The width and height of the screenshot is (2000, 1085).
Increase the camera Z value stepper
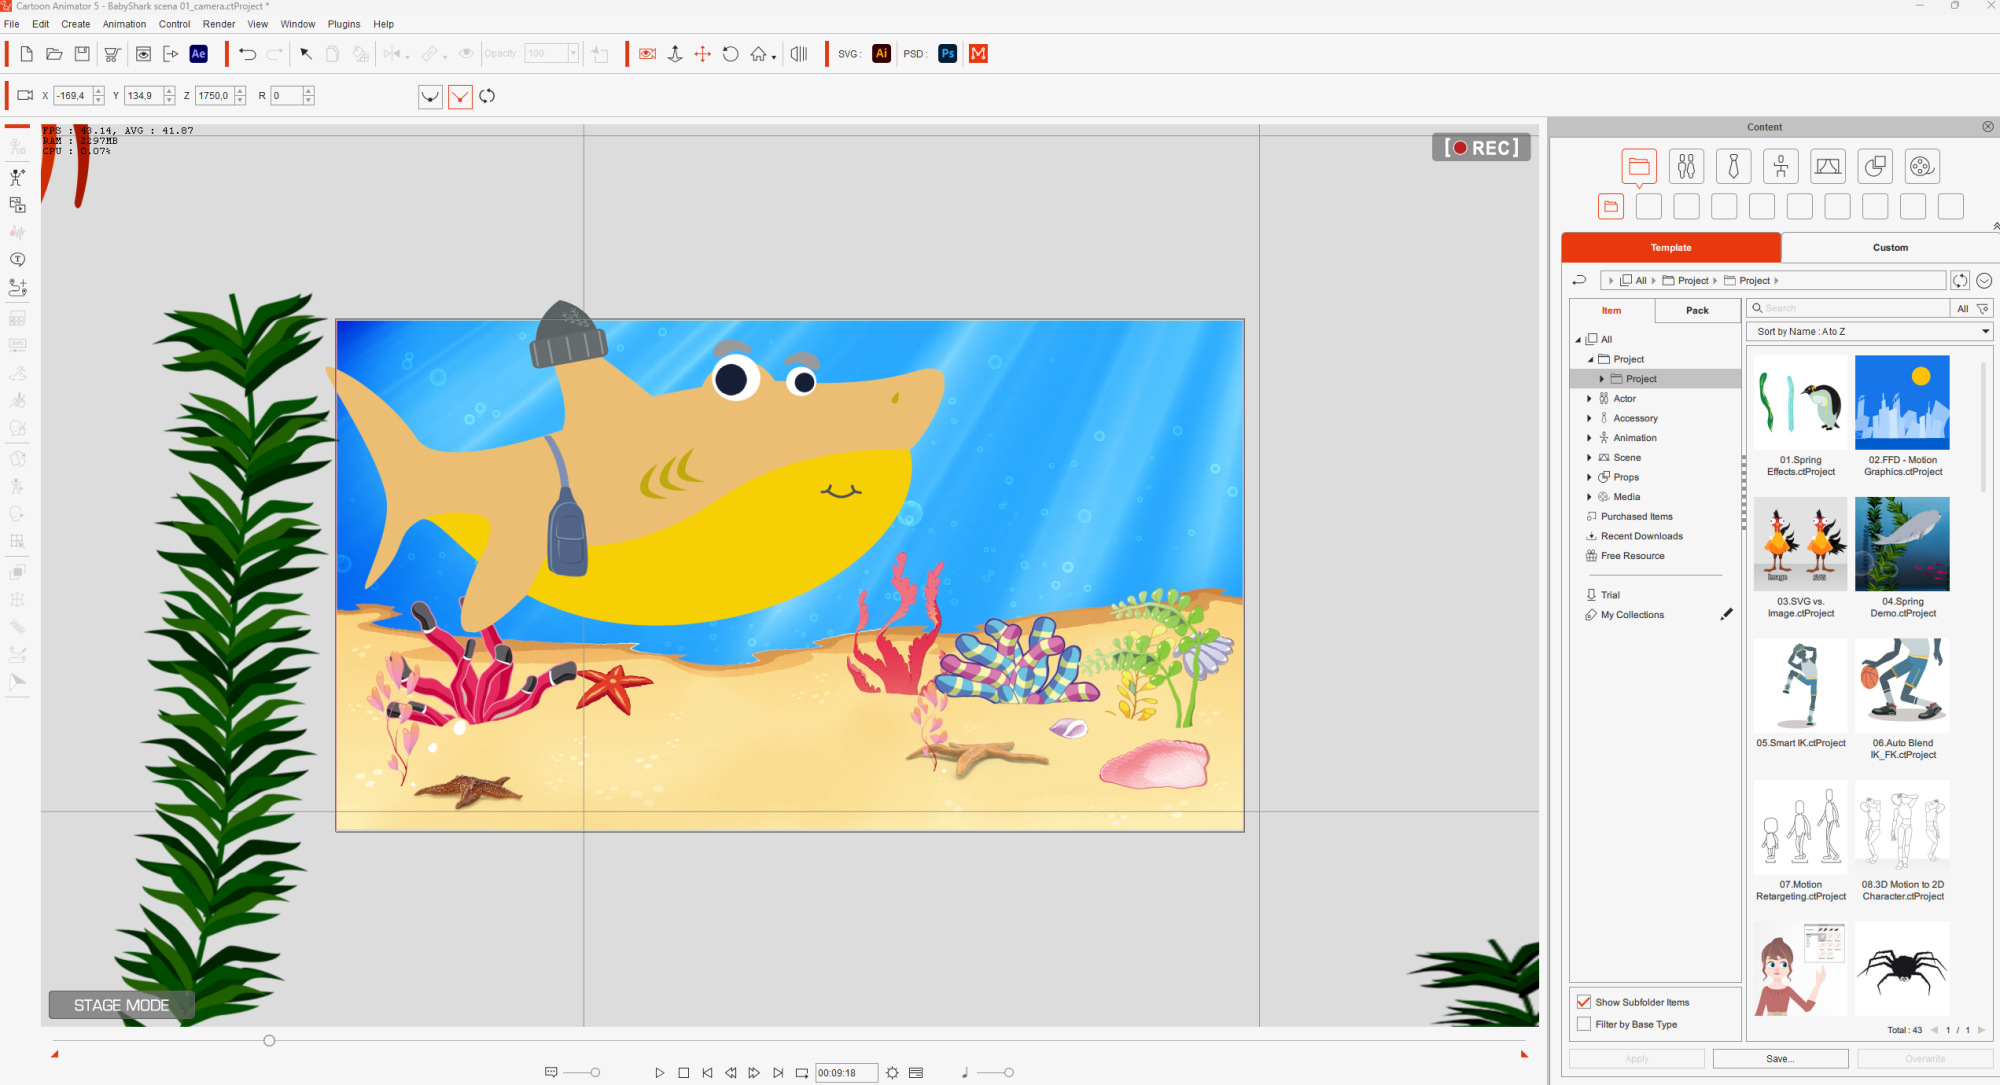click(x=240, y=91)
